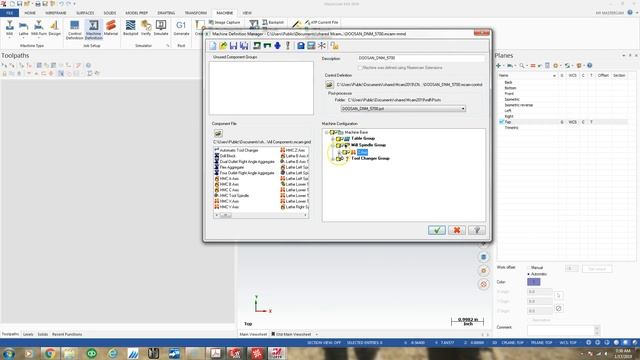Click the magnifier icon in Planes toolbar
The height and width of the screenshot is (360, 640).
point(522,65)
